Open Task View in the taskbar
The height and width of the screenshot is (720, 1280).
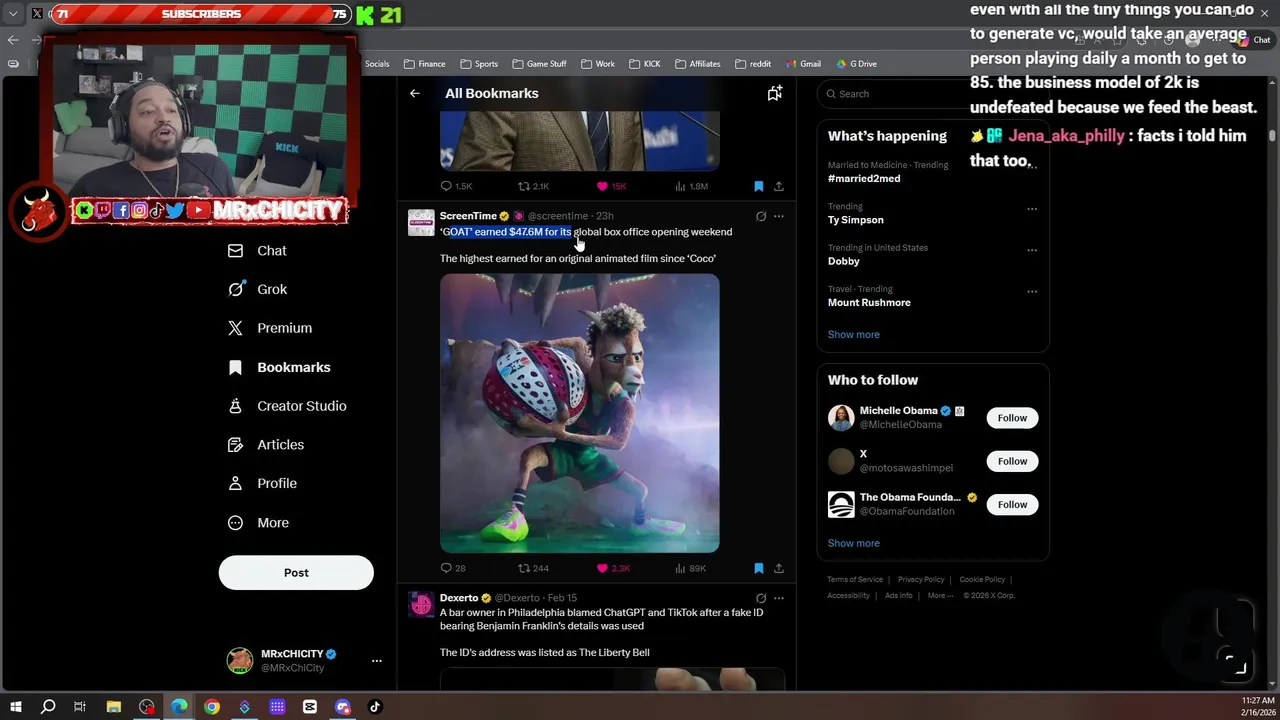80,707
